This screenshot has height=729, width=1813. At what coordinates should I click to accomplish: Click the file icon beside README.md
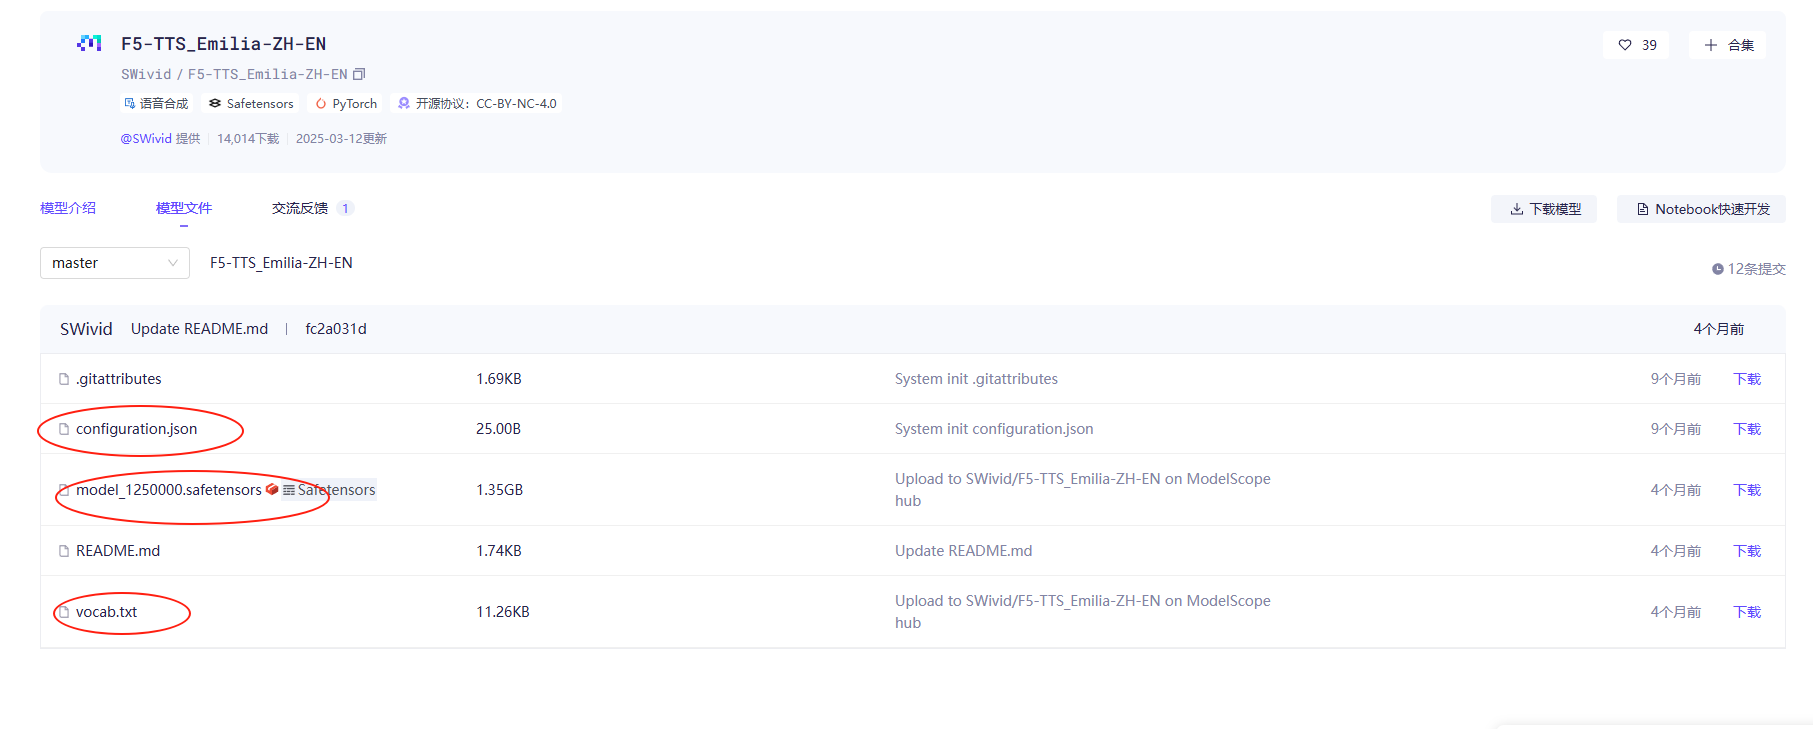[x=64, y=551]
